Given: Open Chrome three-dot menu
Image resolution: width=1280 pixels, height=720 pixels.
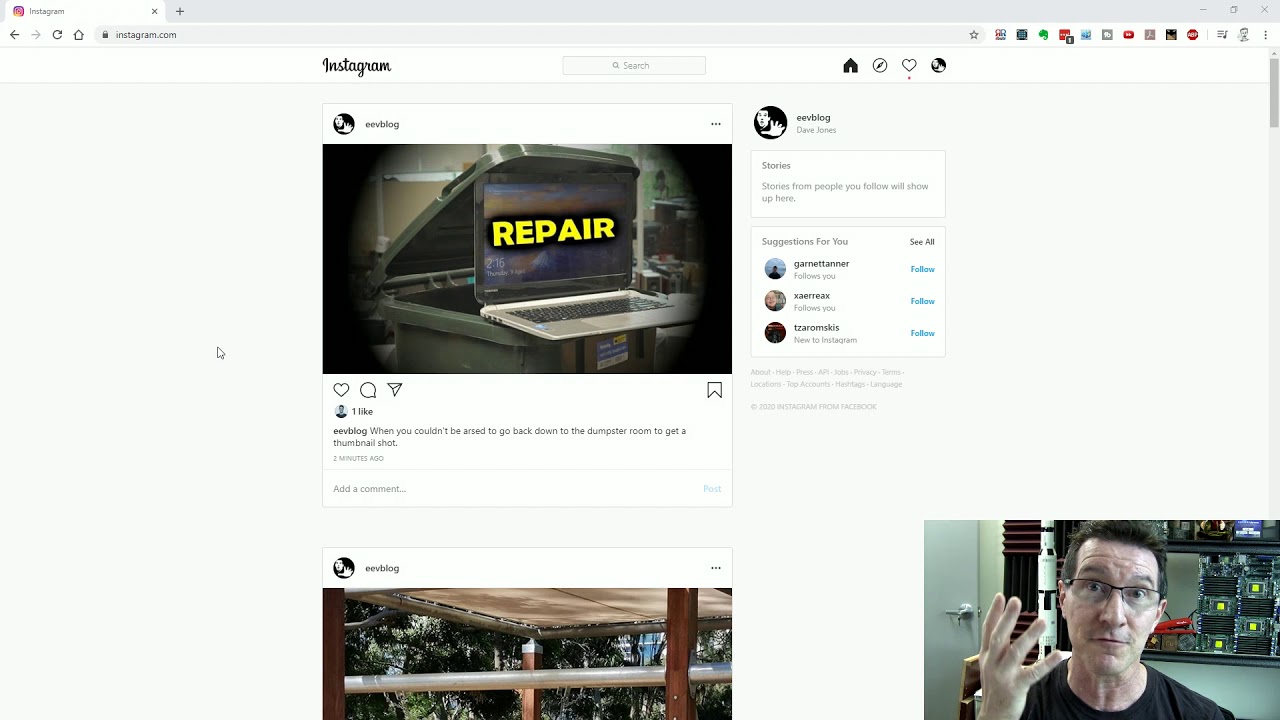Looking at the screenshot, I should click(1266, 34).
